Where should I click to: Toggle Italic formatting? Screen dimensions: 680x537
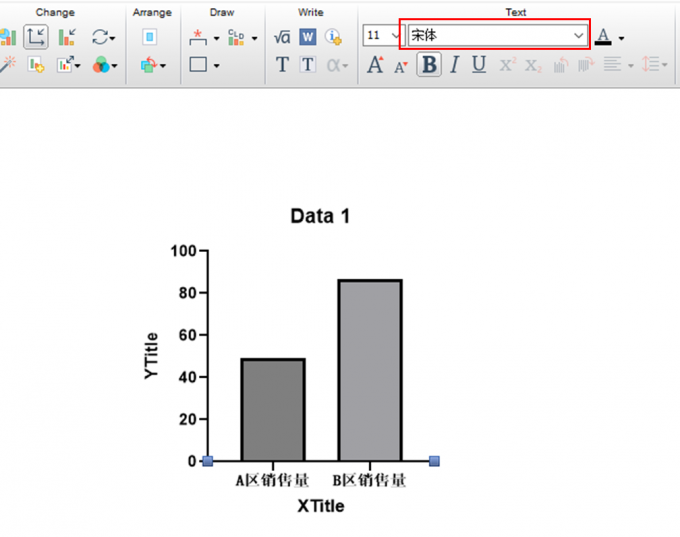(454, 65)
